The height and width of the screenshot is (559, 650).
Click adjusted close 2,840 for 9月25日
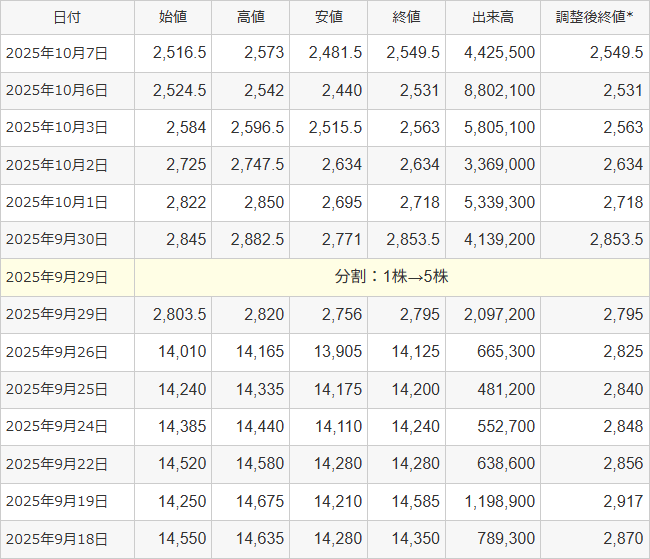623,389
